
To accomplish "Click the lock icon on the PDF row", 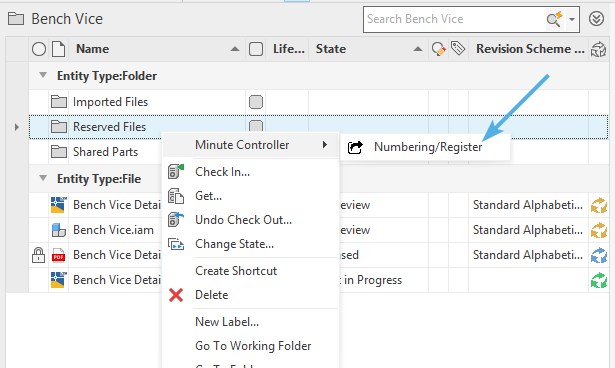I will pyautogui.click(x=38, y=255).
